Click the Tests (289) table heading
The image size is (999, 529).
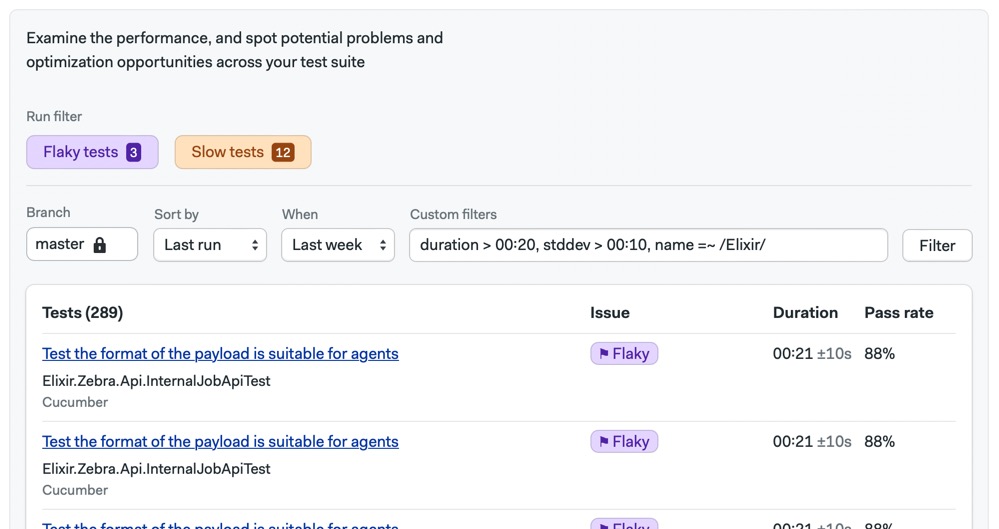82,312
